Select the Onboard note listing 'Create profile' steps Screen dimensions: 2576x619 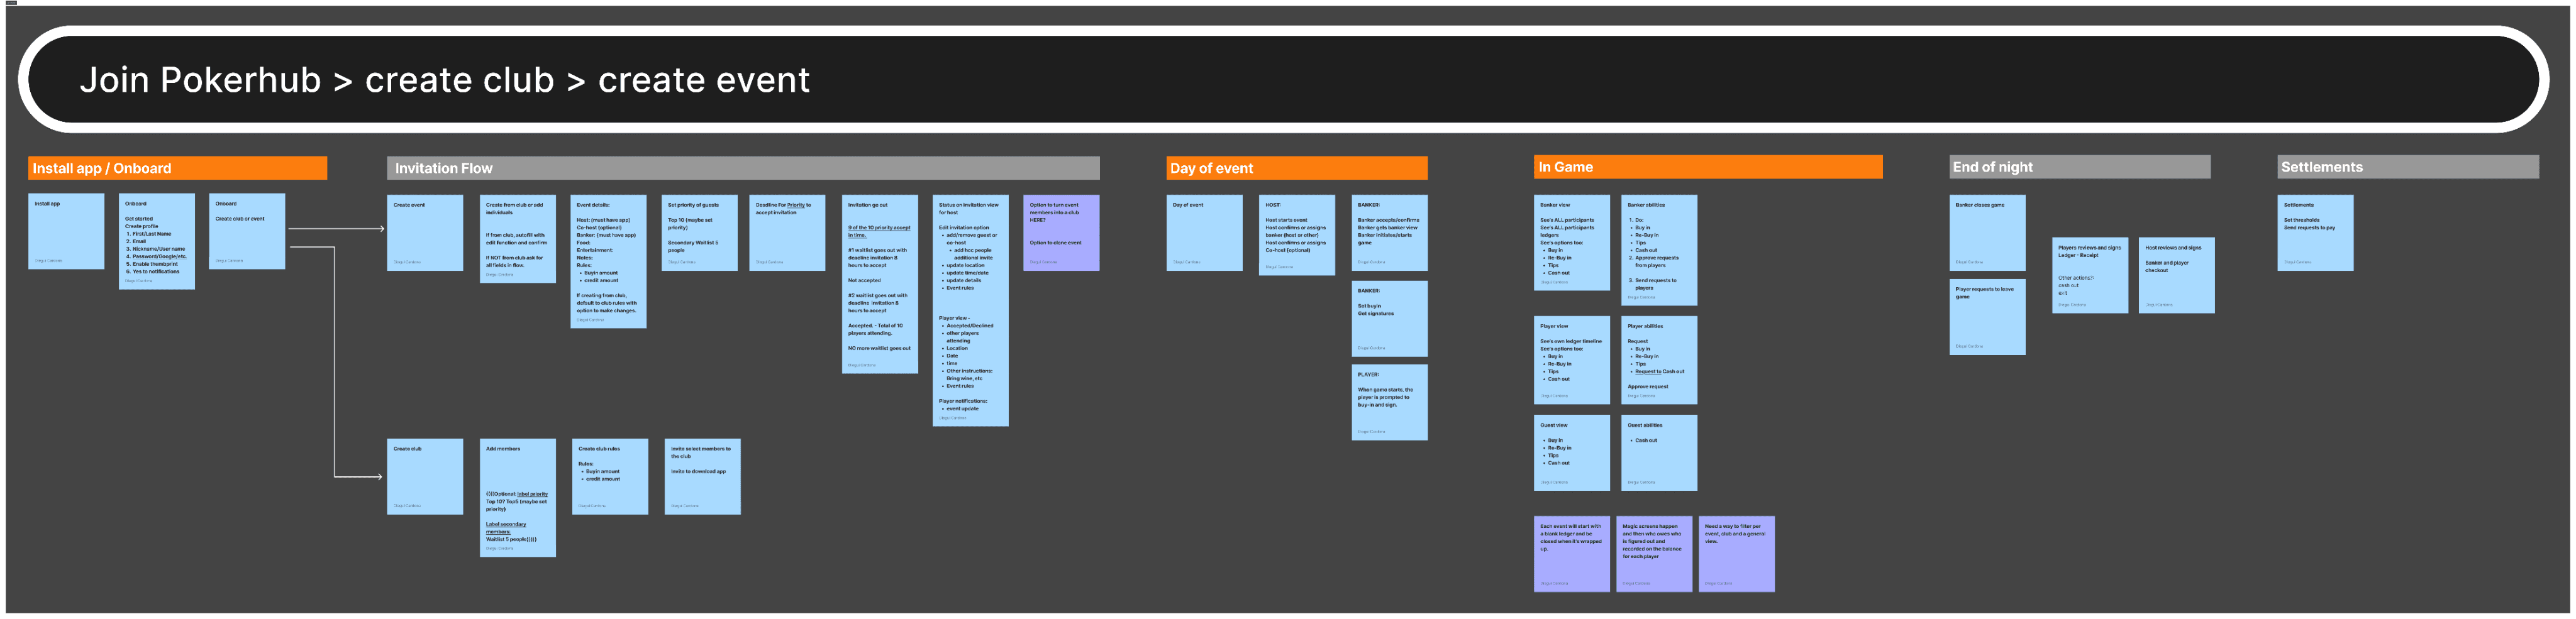tap(156, 241)
